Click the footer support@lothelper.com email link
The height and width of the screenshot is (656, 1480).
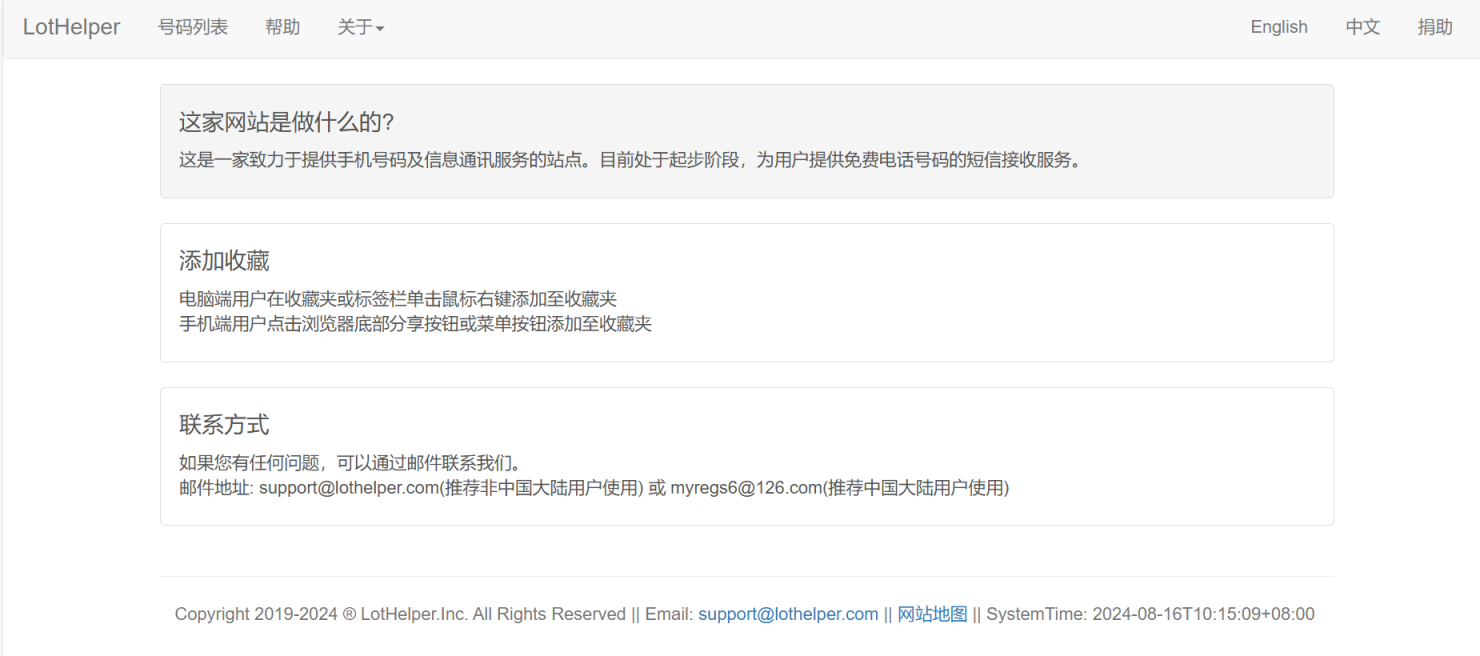point(788,614)
